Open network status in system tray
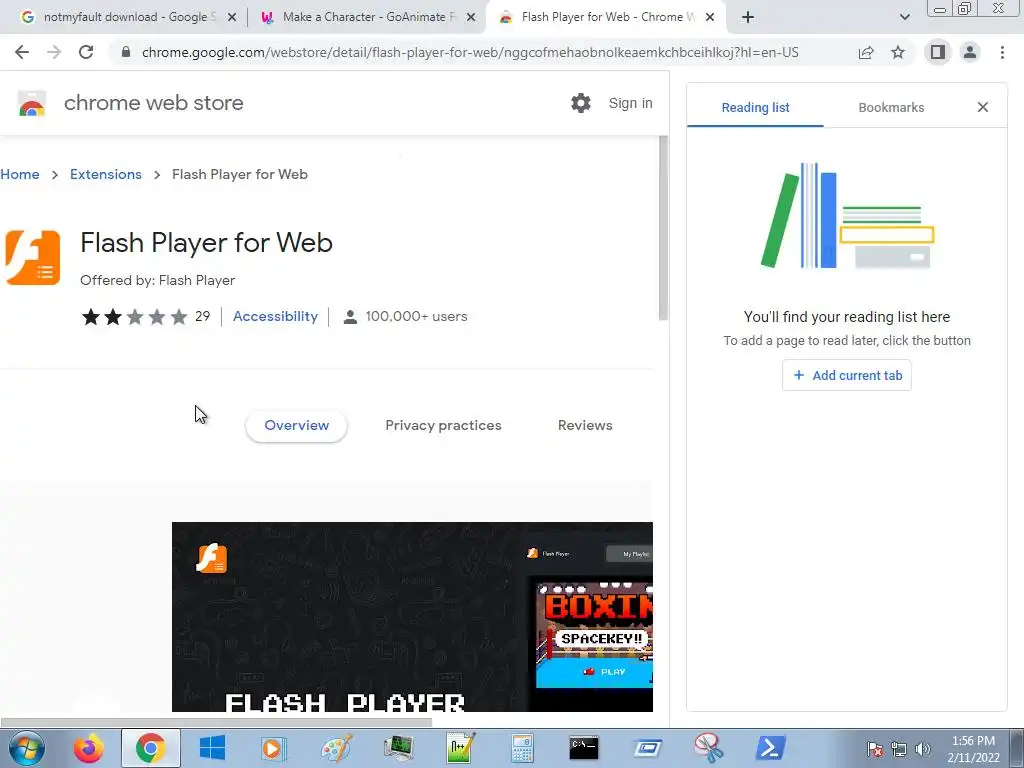Viewport: 1024px width, 768px height. coord(899,750)
